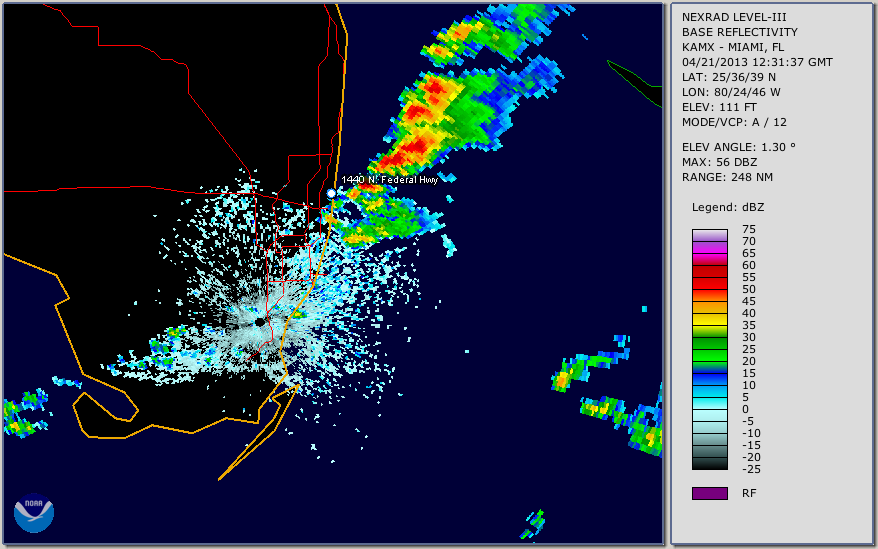
Task: Click the NOAA logo icon
Action: pos(34,513)
